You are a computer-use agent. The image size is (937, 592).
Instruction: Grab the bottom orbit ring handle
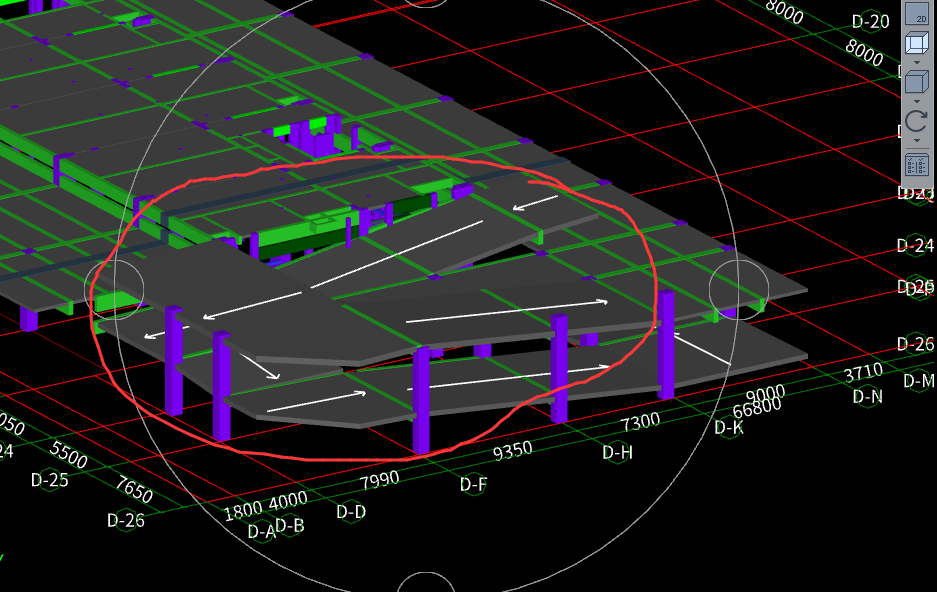pos(426,582)
